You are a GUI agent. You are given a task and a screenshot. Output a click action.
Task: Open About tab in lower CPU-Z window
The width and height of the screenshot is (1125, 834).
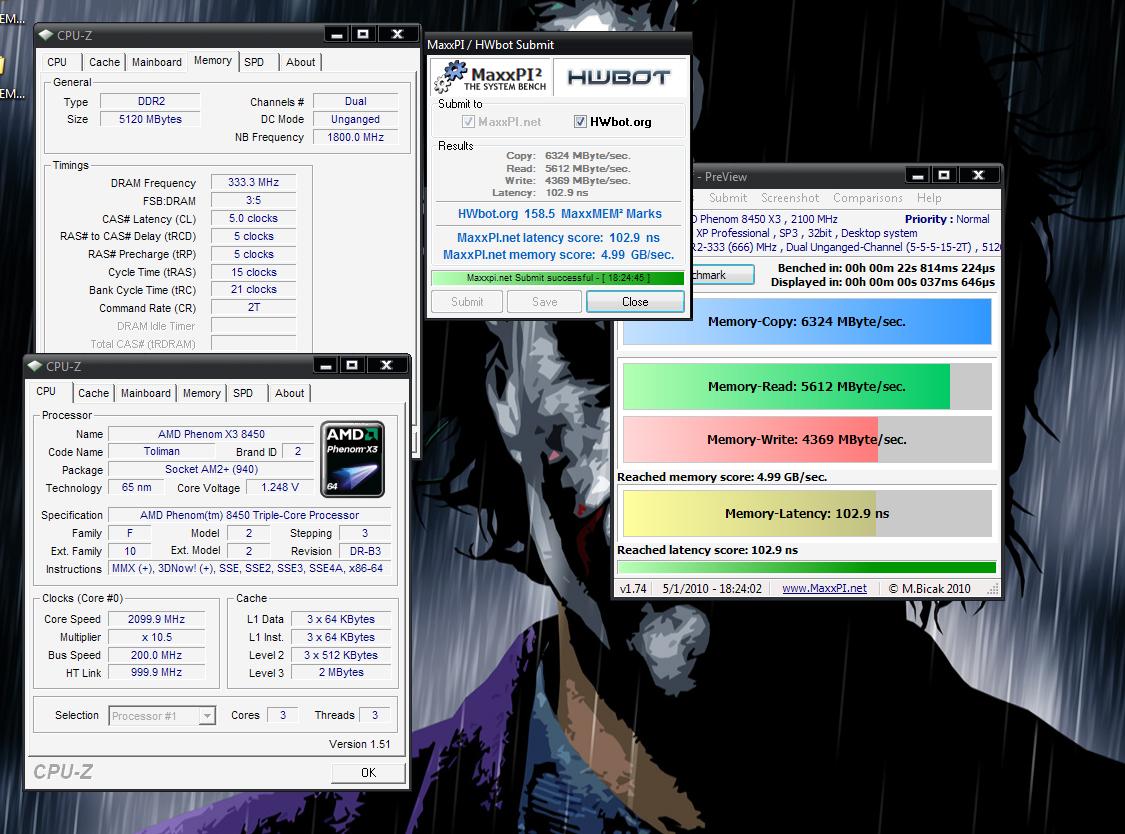pos(289,393)
